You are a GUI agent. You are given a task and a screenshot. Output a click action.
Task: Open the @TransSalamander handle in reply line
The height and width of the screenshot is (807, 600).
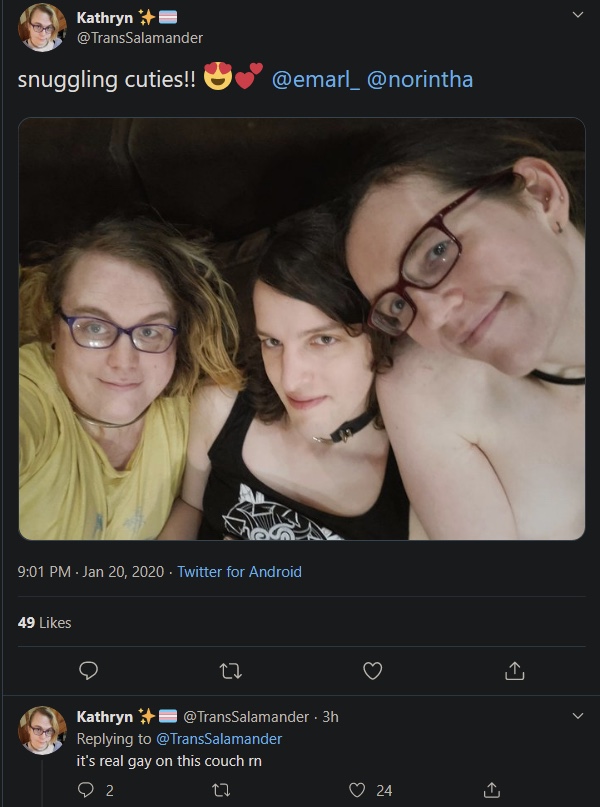[x=219, y=739]
